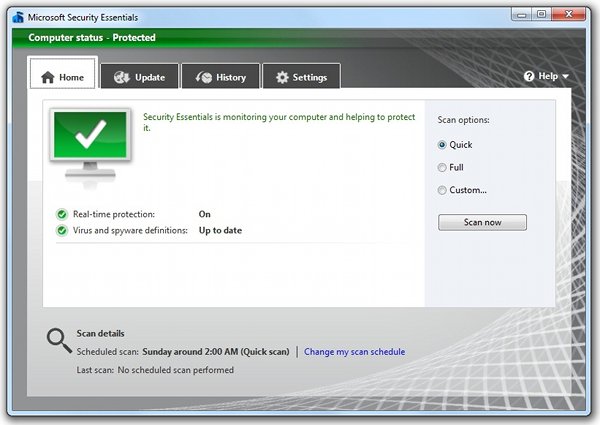This screenshot has height=425, width=600.
Task: Click the 'Scan options:' label
Action: click(463, 120)
